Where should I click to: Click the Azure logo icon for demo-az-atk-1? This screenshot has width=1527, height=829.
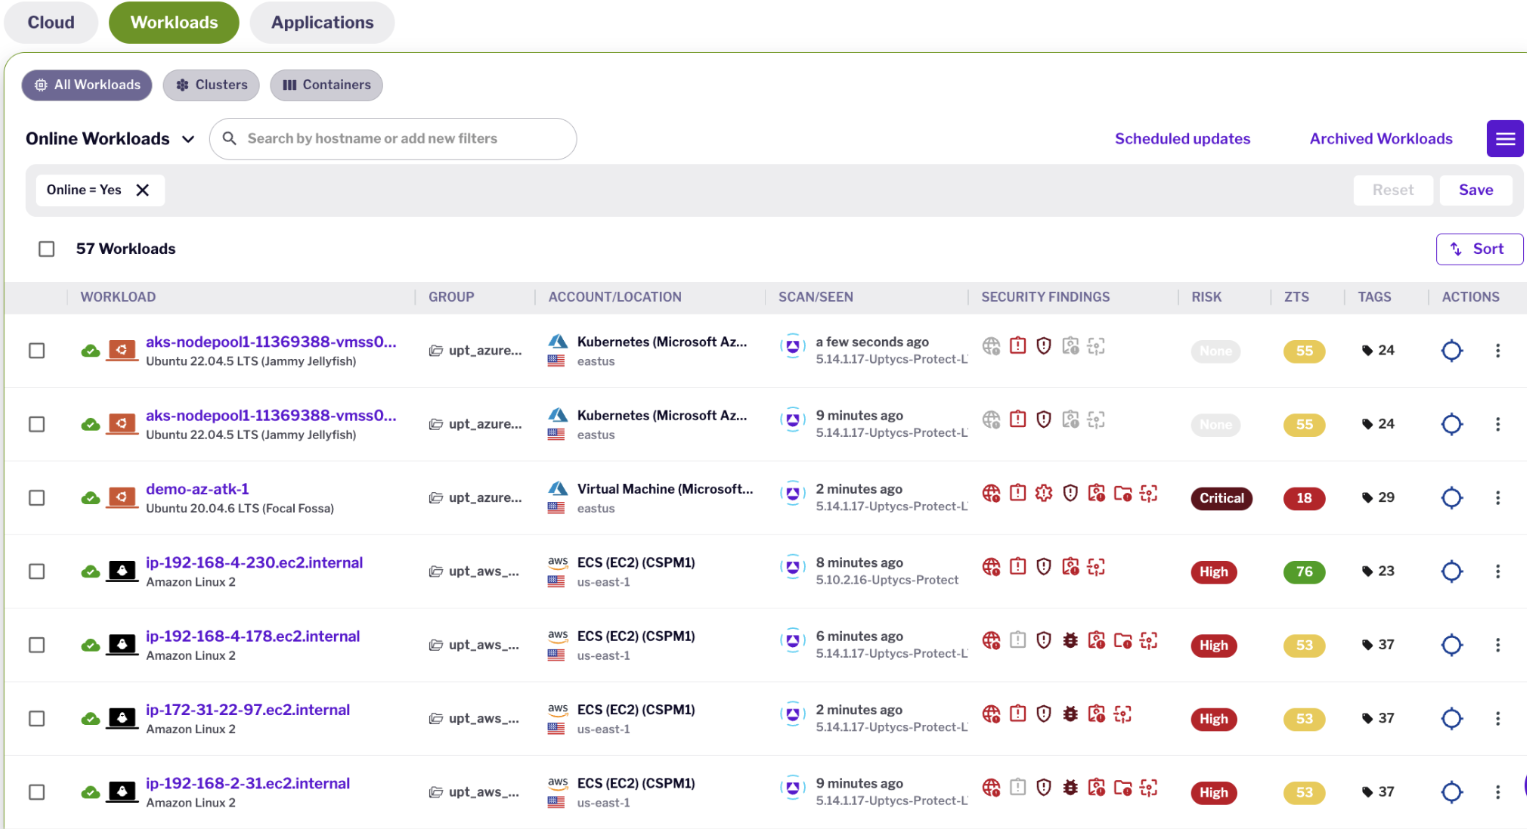558,488
